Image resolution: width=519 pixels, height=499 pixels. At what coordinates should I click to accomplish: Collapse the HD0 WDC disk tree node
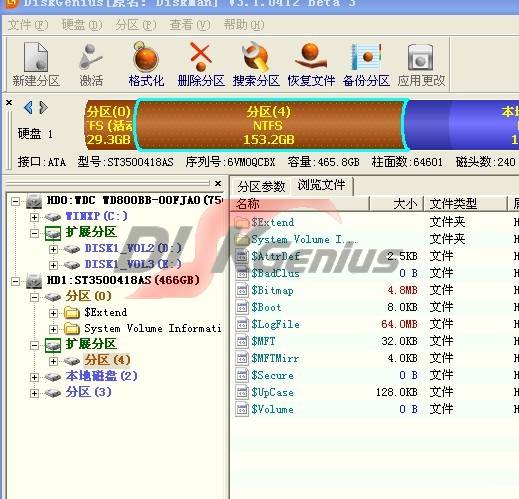15,201
